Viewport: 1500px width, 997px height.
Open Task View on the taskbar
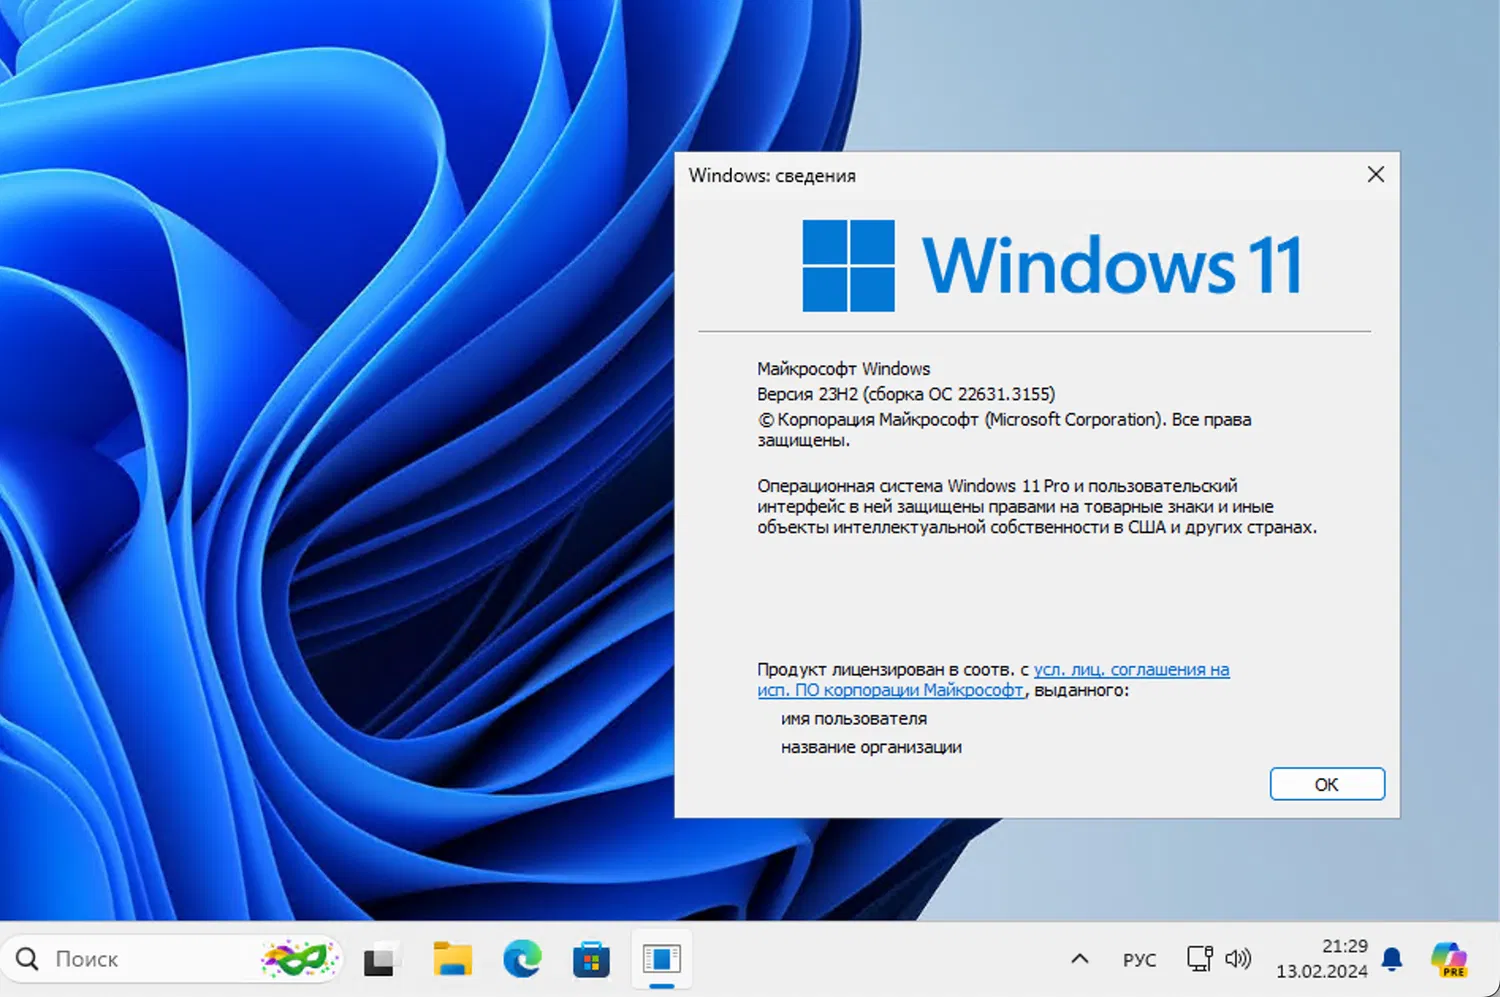381,959
